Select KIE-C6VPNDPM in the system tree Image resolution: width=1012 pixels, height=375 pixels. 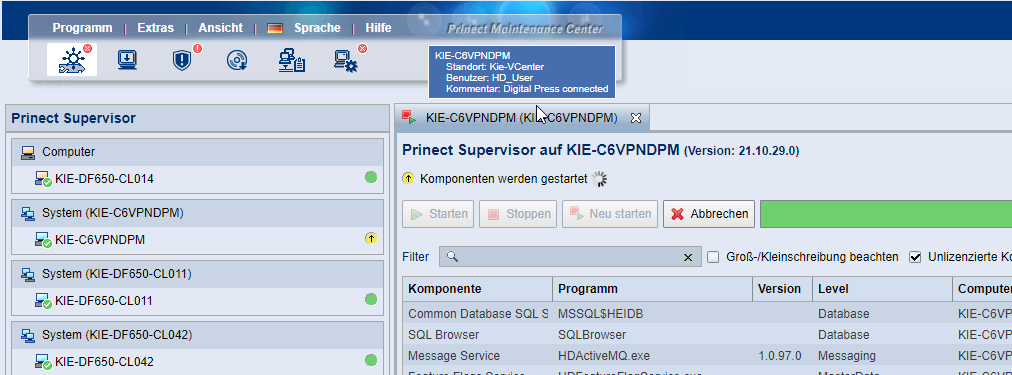click(197, 239)
